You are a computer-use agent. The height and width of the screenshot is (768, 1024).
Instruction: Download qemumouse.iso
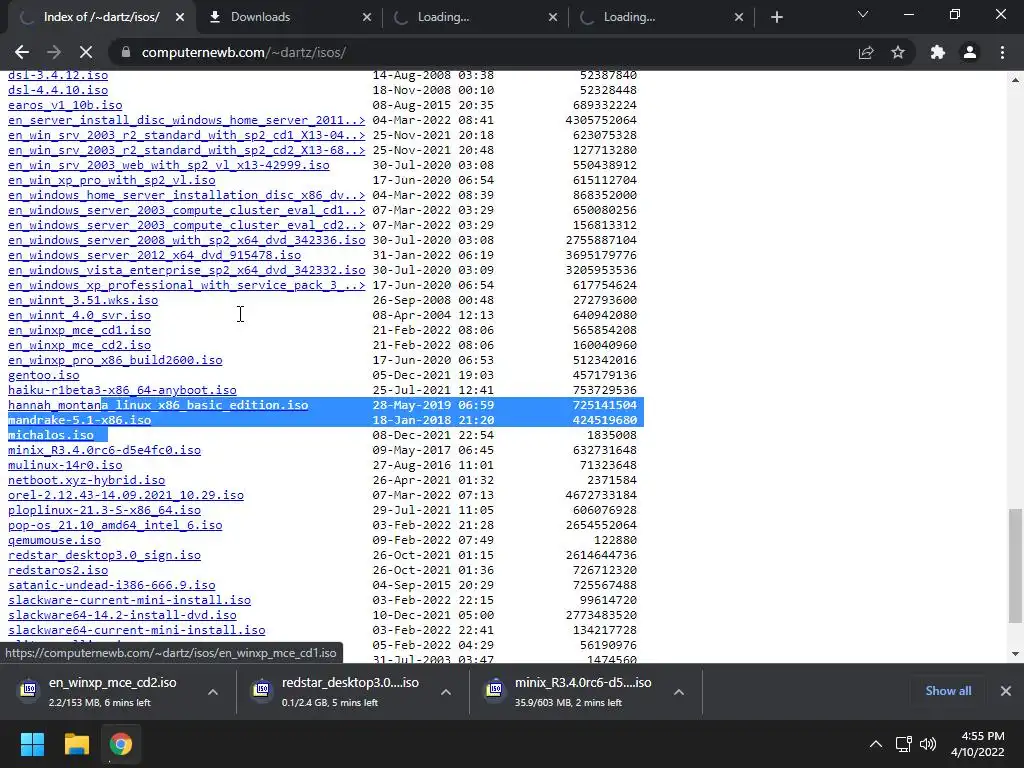click(x=54, y=540)
